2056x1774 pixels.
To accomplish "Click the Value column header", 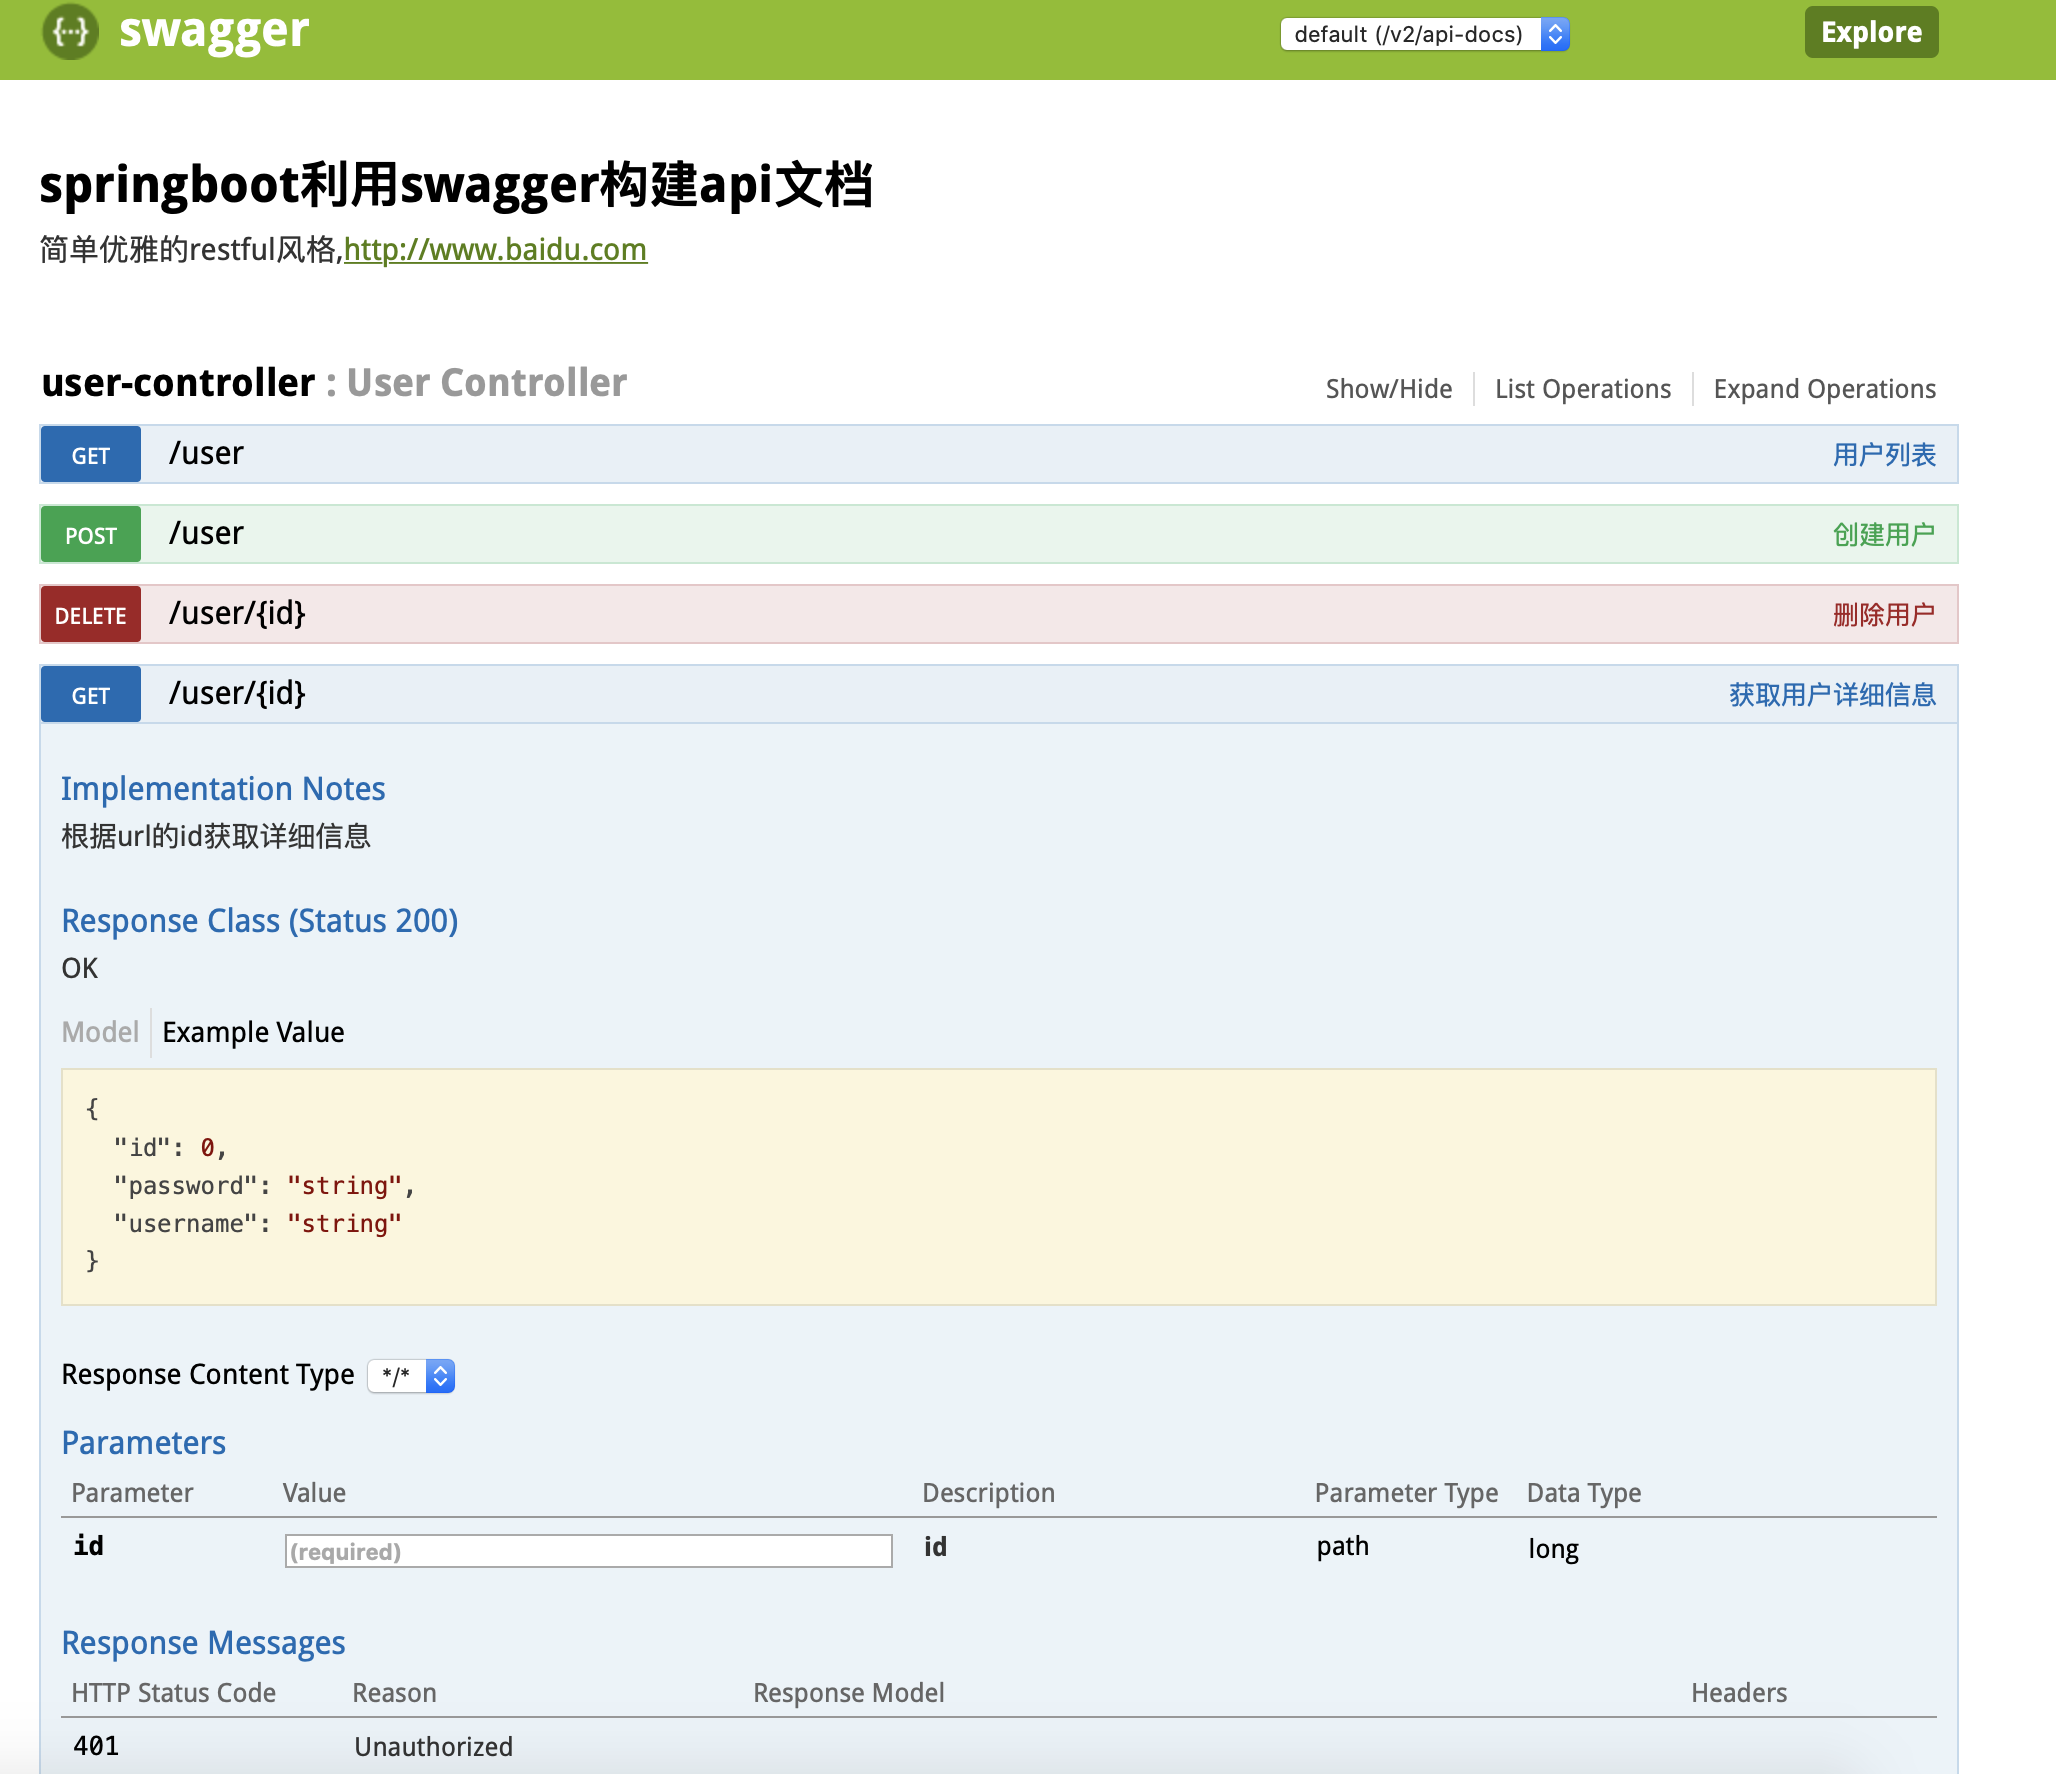I will (x=314, y=1493).
